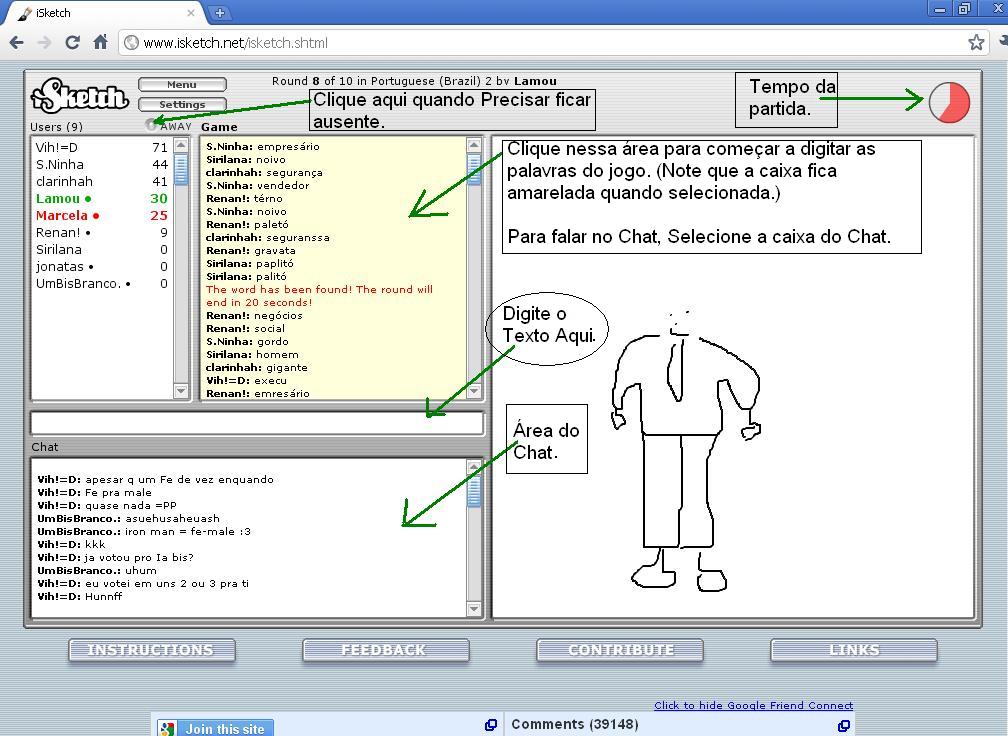This screenshot has height=736, width=1008.
Task: Pop out the Comments gadget
Action: (843, 726)
